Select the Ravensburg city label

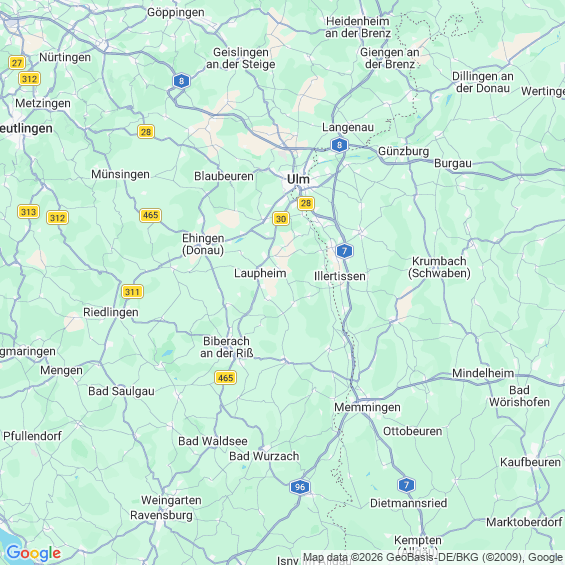click(161, 515)
